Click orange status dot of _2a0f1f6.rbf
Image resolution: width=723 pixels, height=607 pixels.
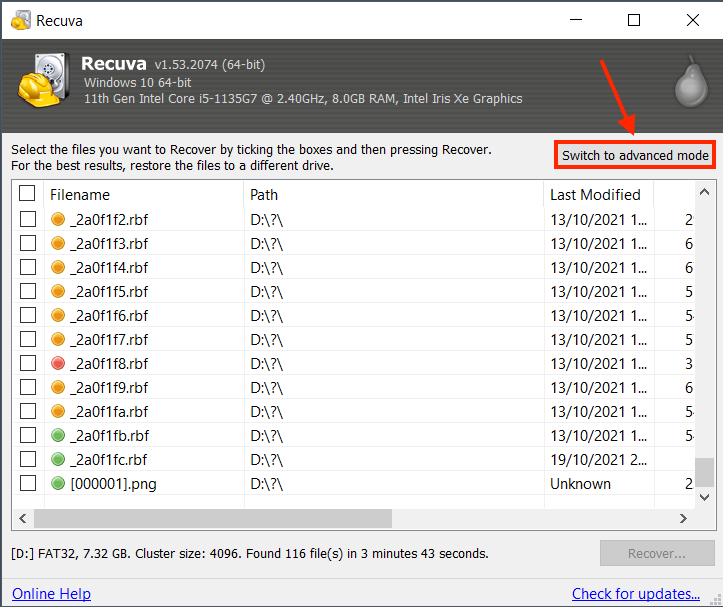[x=58, y=315]
